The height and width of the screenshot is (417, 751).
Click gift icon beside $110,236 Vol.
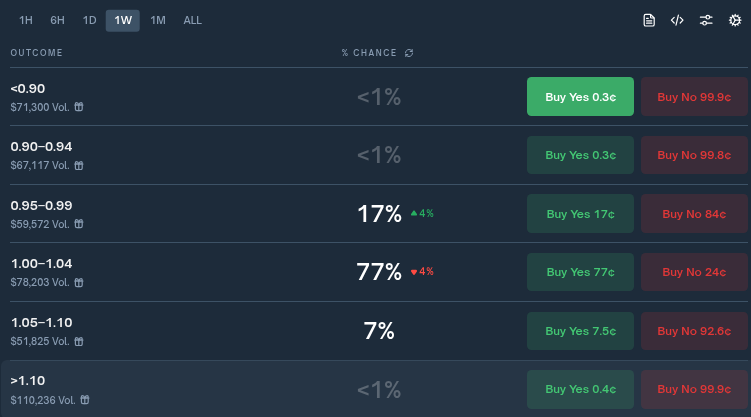(85, 400)
